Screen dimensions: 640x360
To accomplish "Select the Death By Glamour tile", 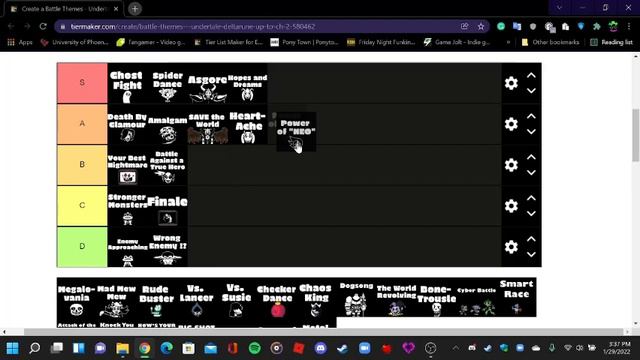I will pyautogui.click(x=127, y=124).
